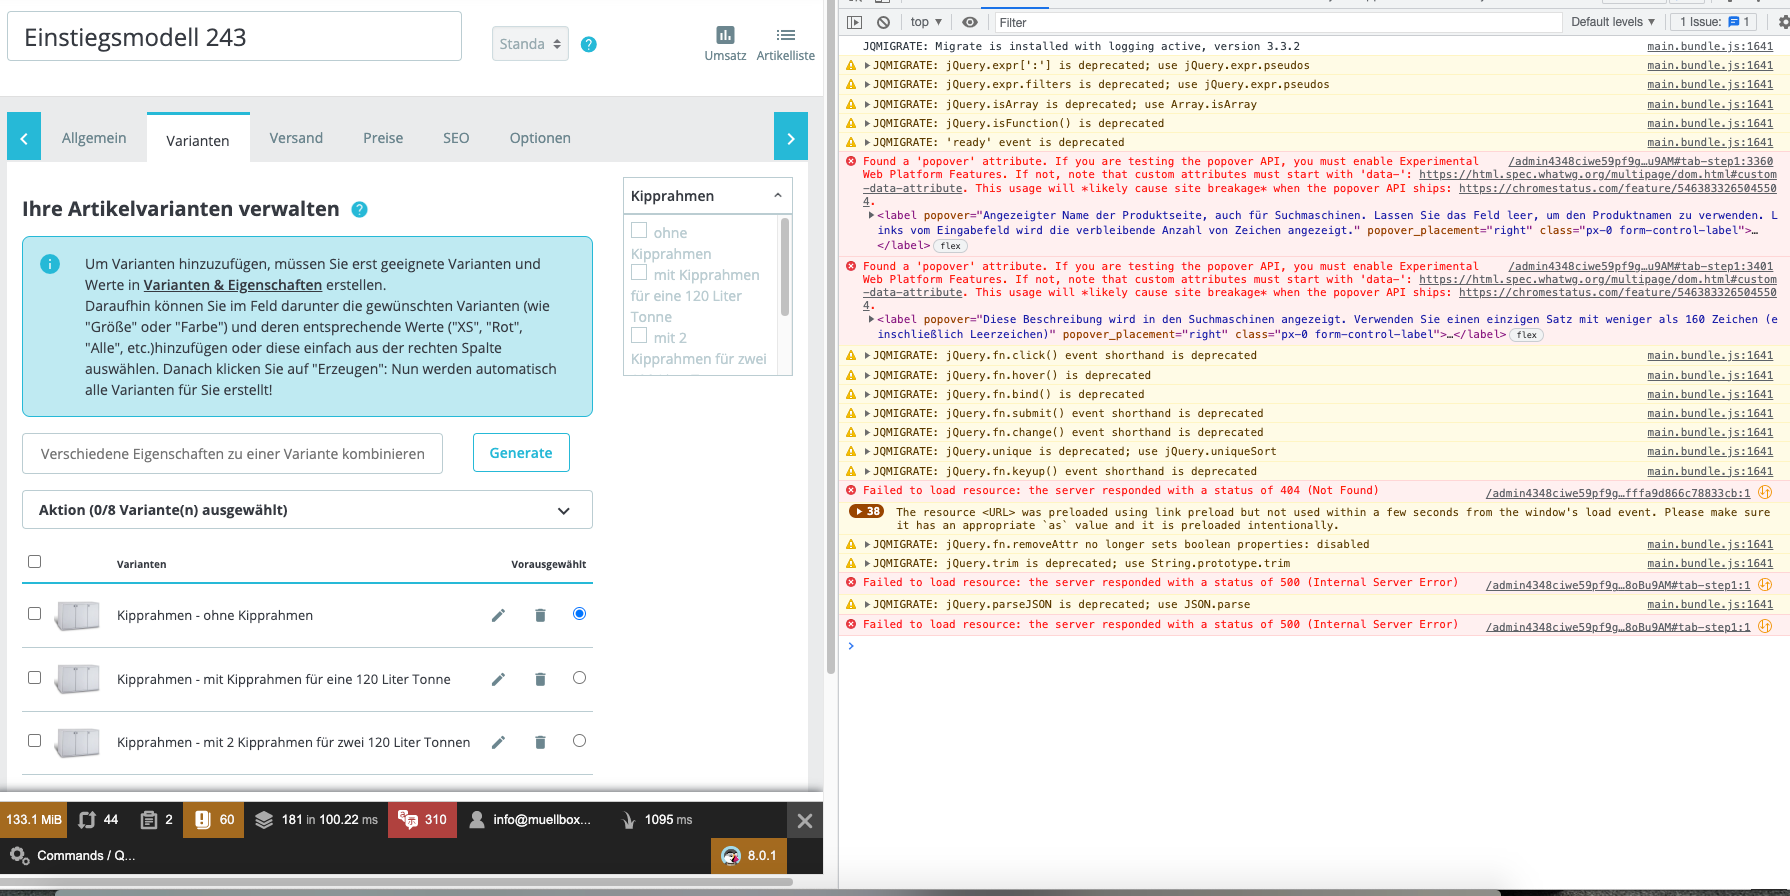Tick the checkbox for 'mit Kipprahmen für eine 120 Liter Tonne'

[35, 677]
